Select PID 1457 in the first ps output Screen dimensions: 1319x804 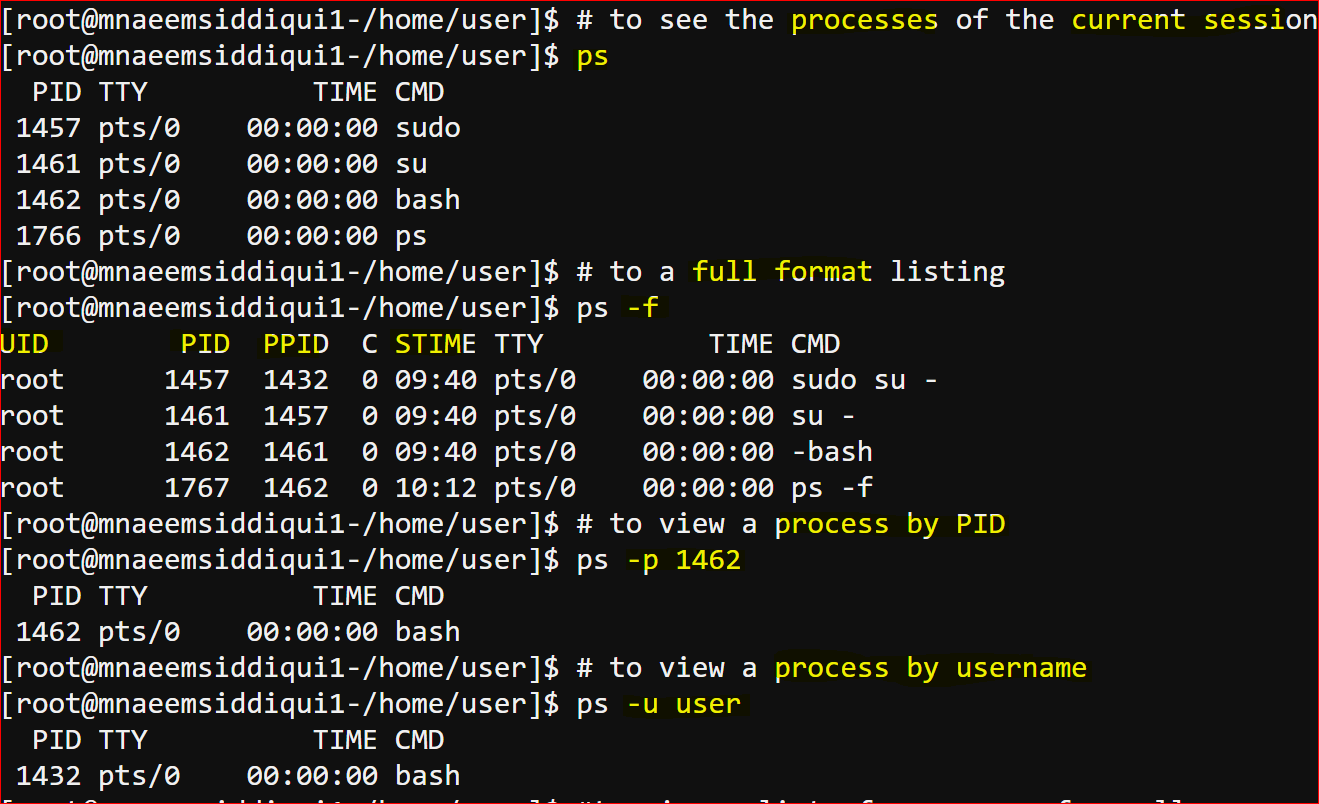point(49,128)
